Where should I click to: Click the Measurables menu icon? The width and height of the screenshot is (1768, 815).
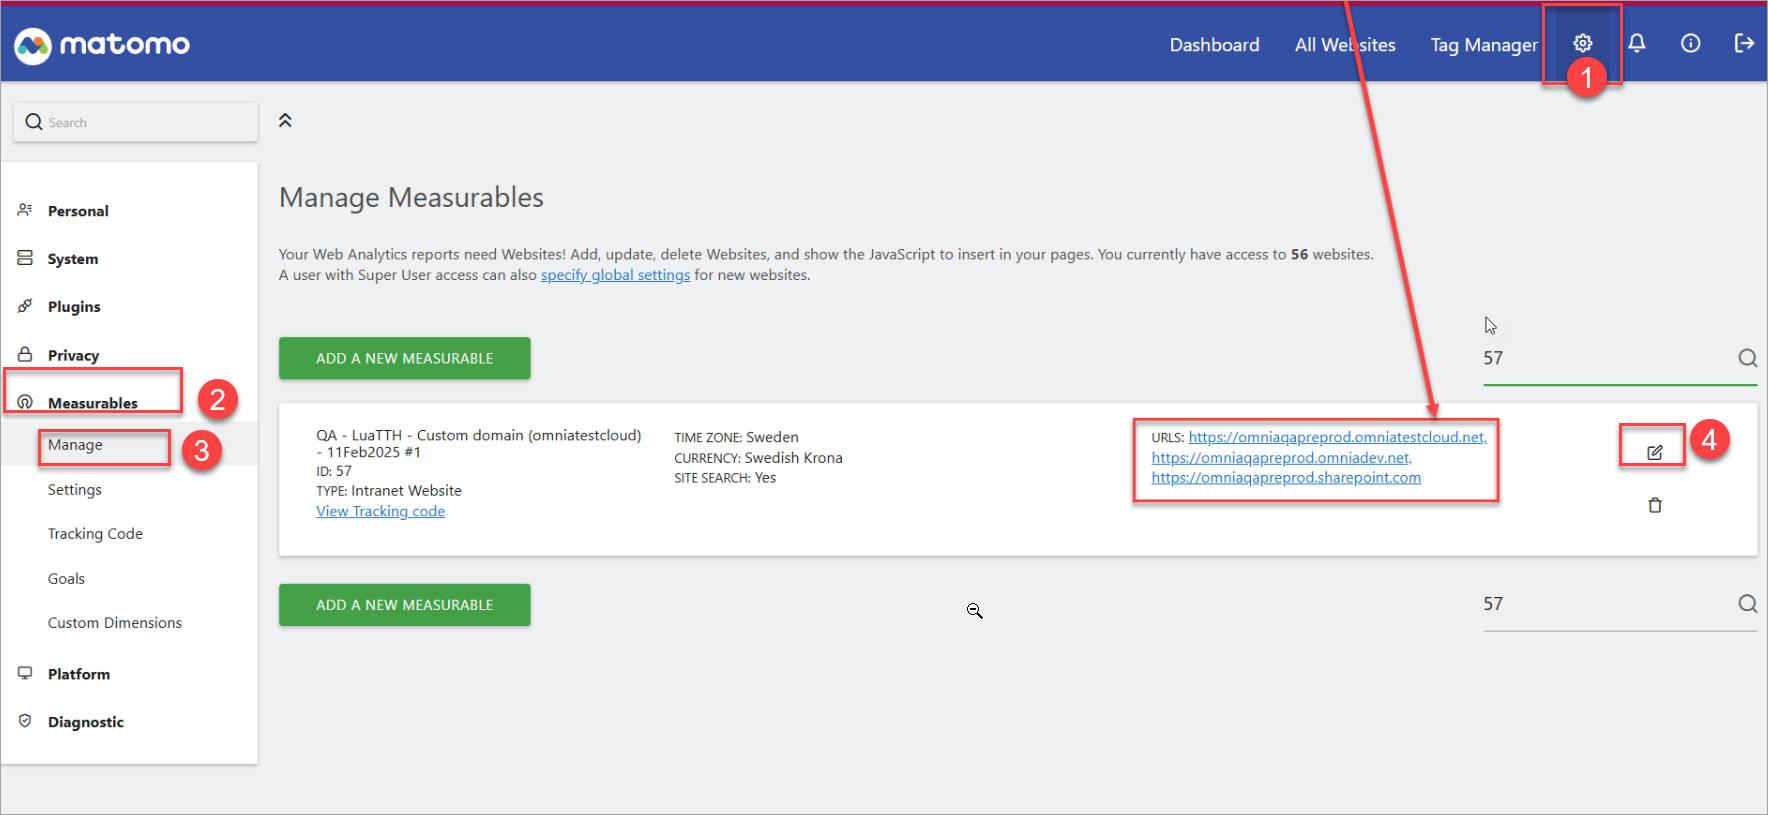pos(25,402)
